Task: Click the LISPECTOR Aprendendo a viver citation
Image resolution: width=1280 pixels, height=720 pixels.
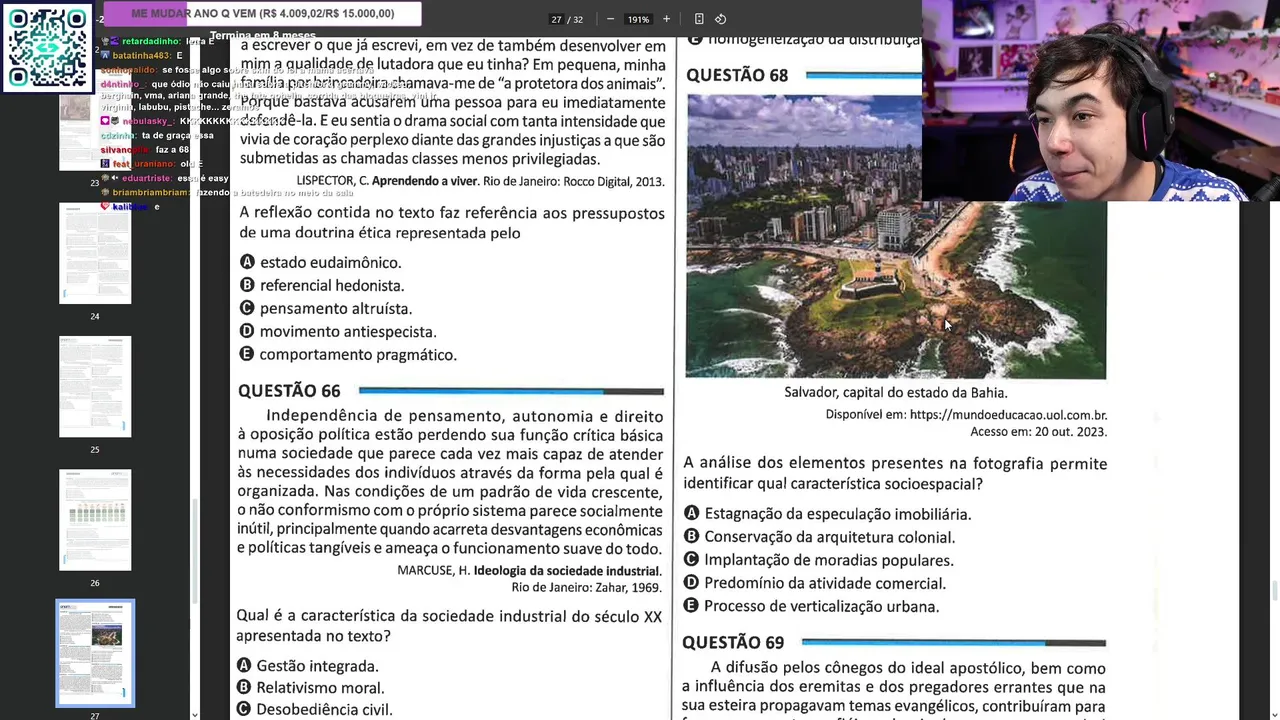Action: [480, 181]
